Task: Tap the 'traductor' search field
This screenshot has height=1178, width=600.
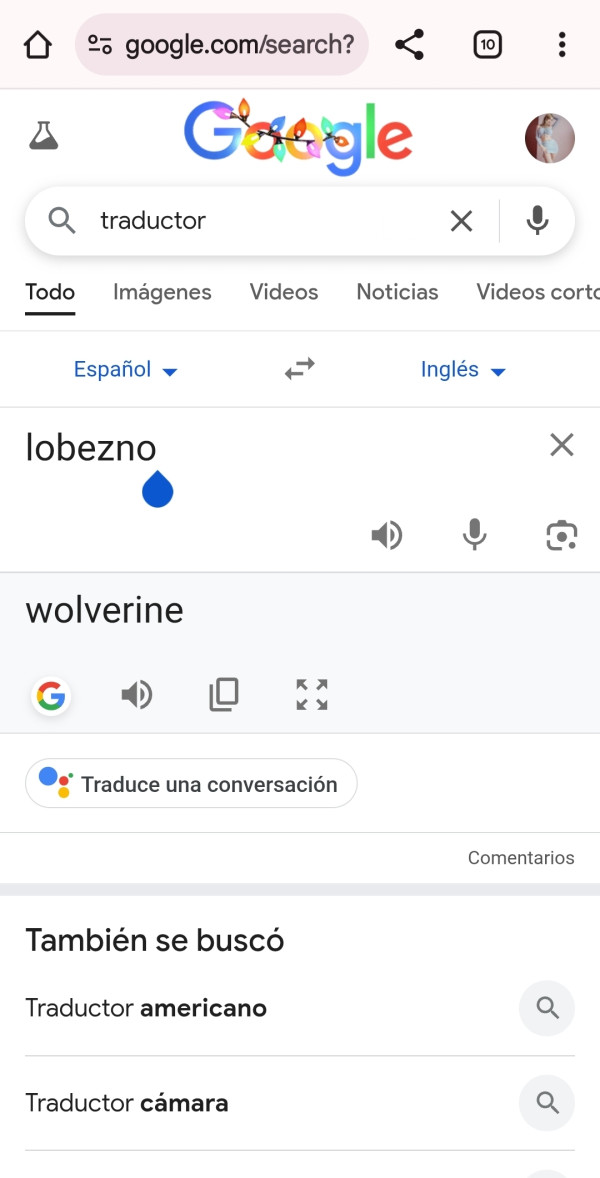Action: (x=260, y=221)
